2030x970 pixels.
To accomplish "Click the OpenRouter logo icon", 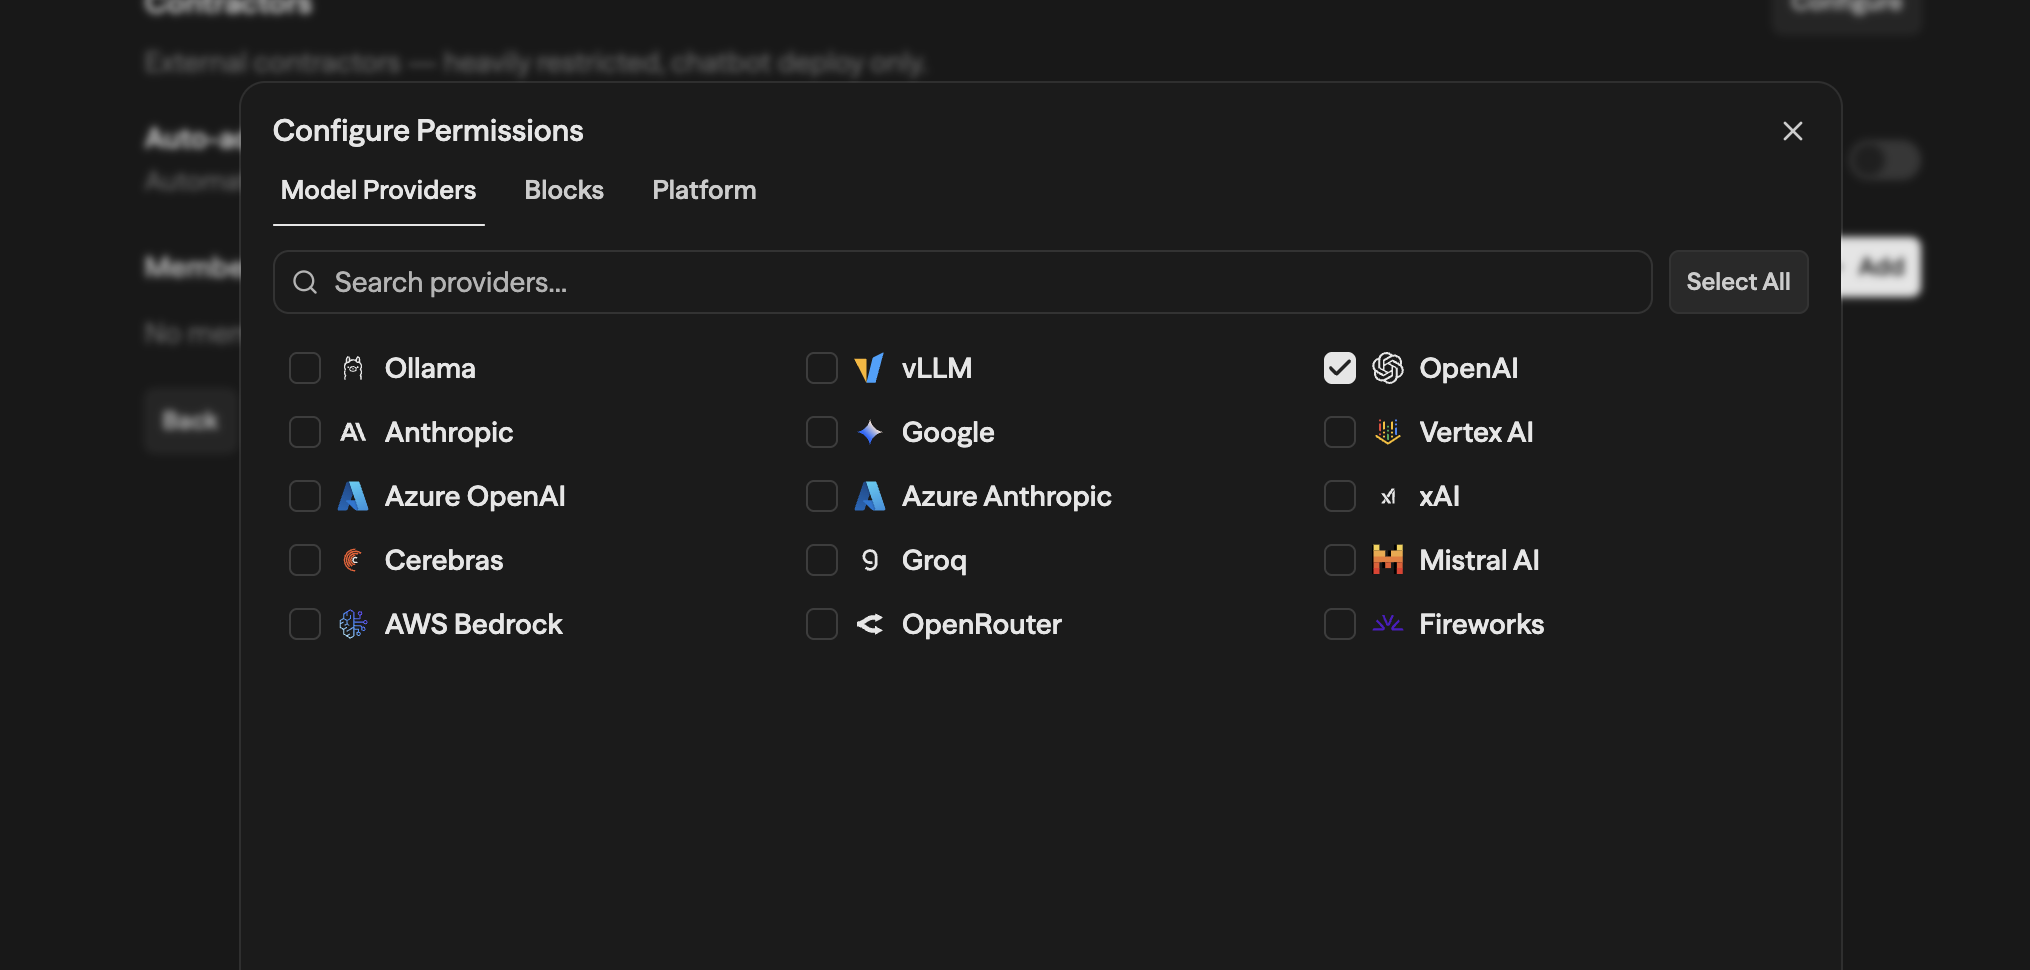I will [869, 624].
